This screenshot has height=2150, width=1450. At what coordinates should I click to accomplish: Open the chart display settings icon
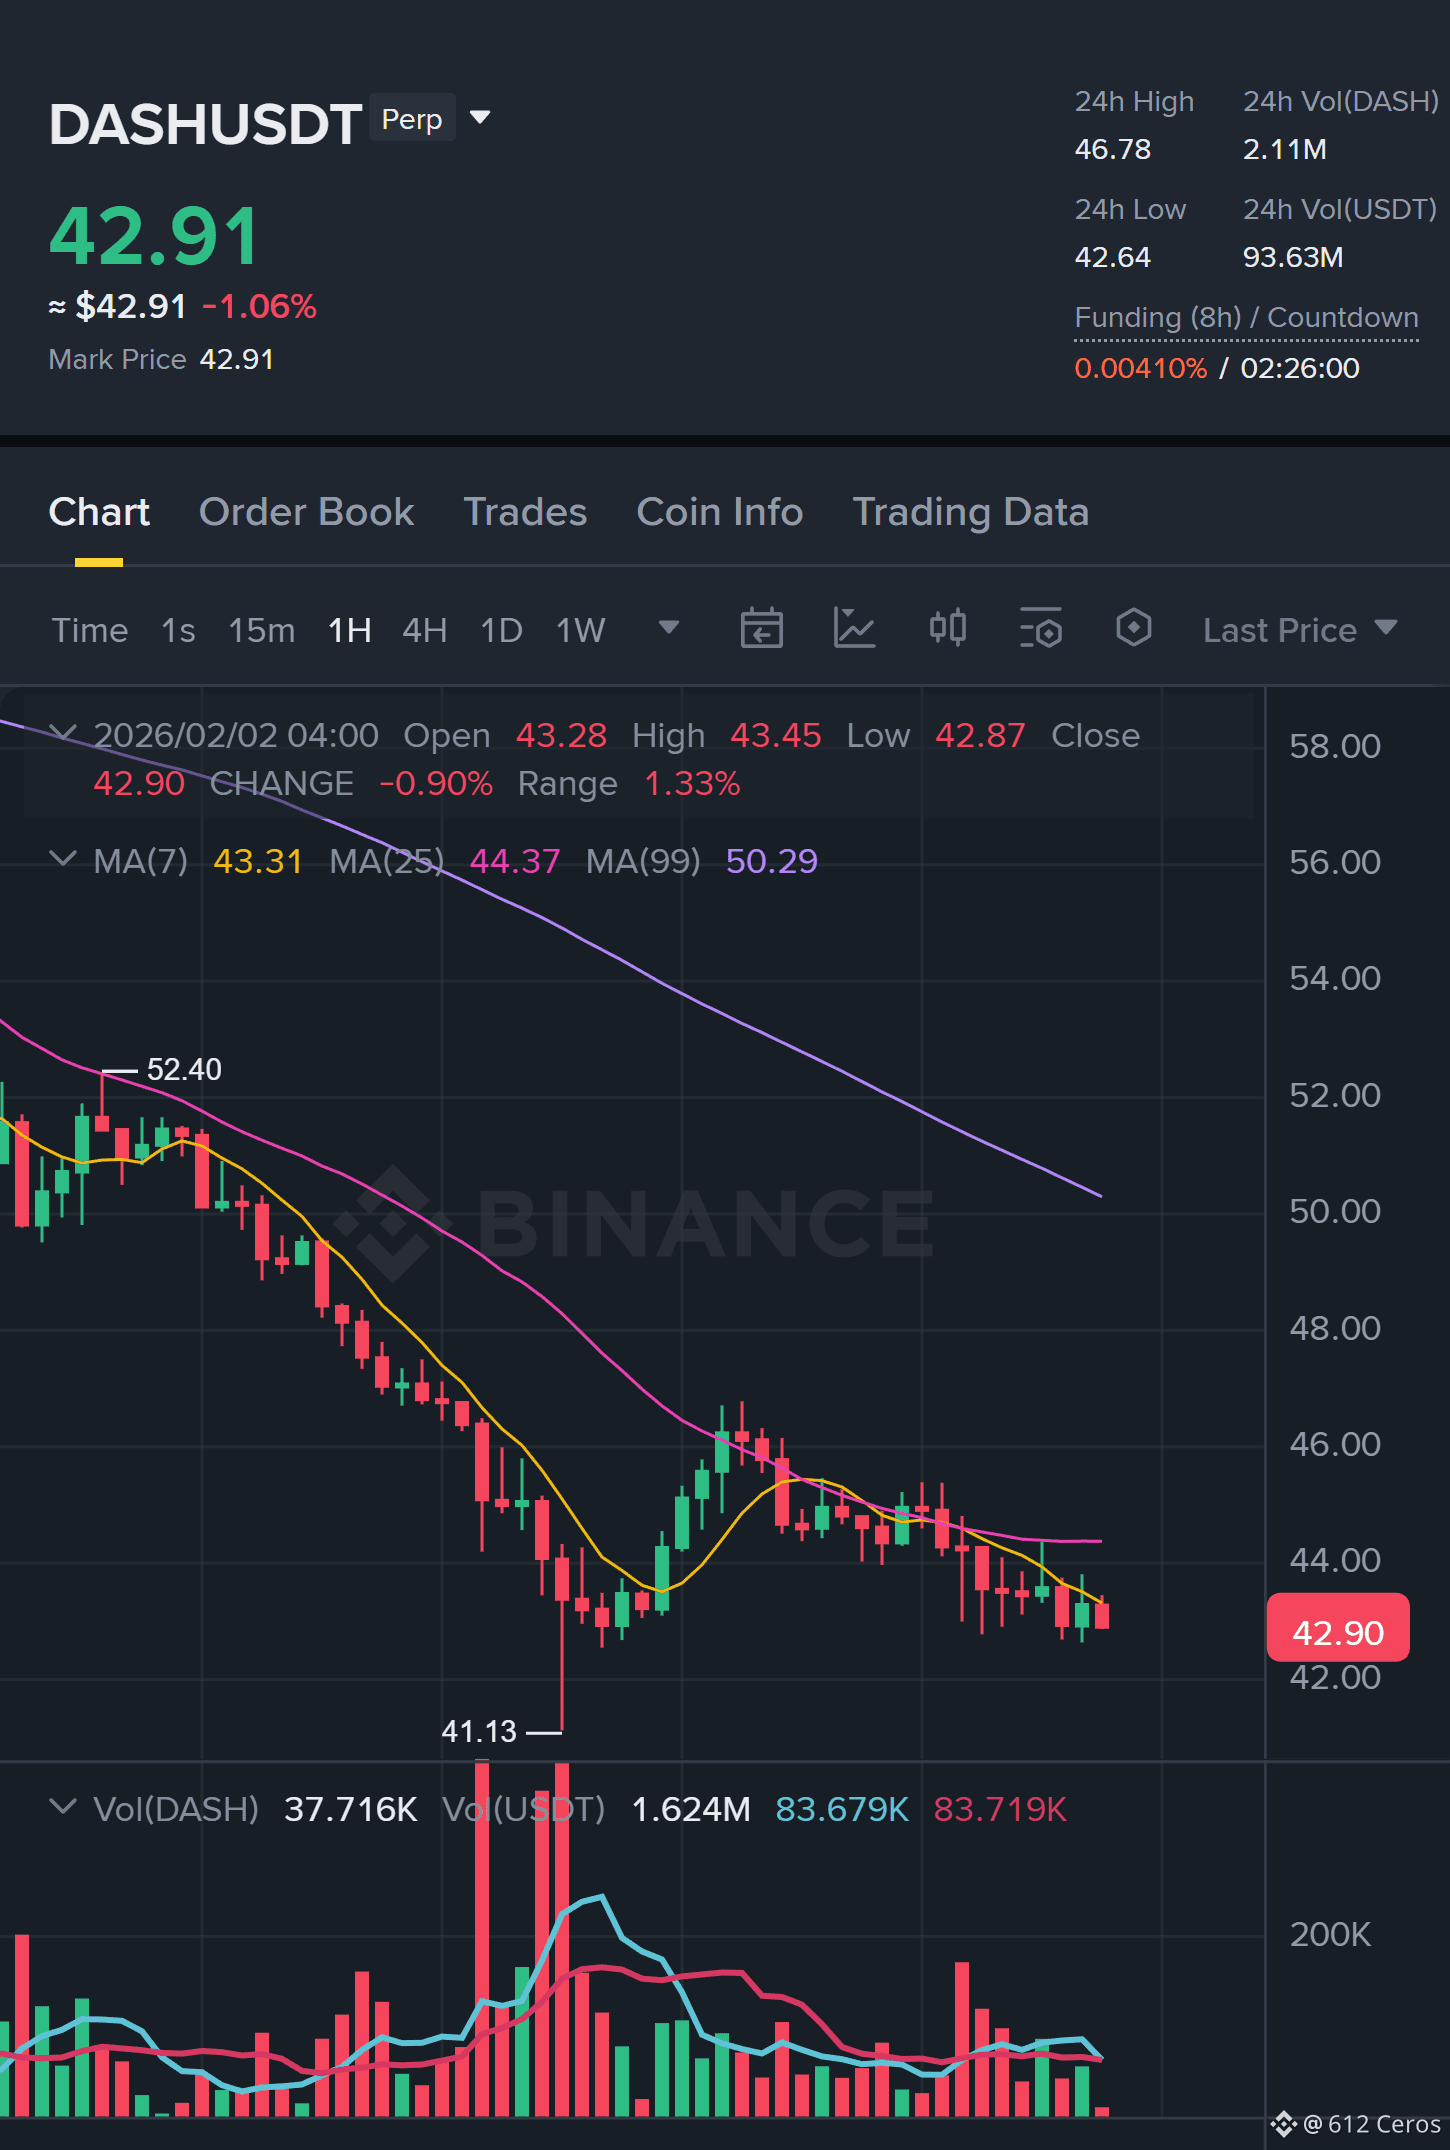[x=1041, y=629]
